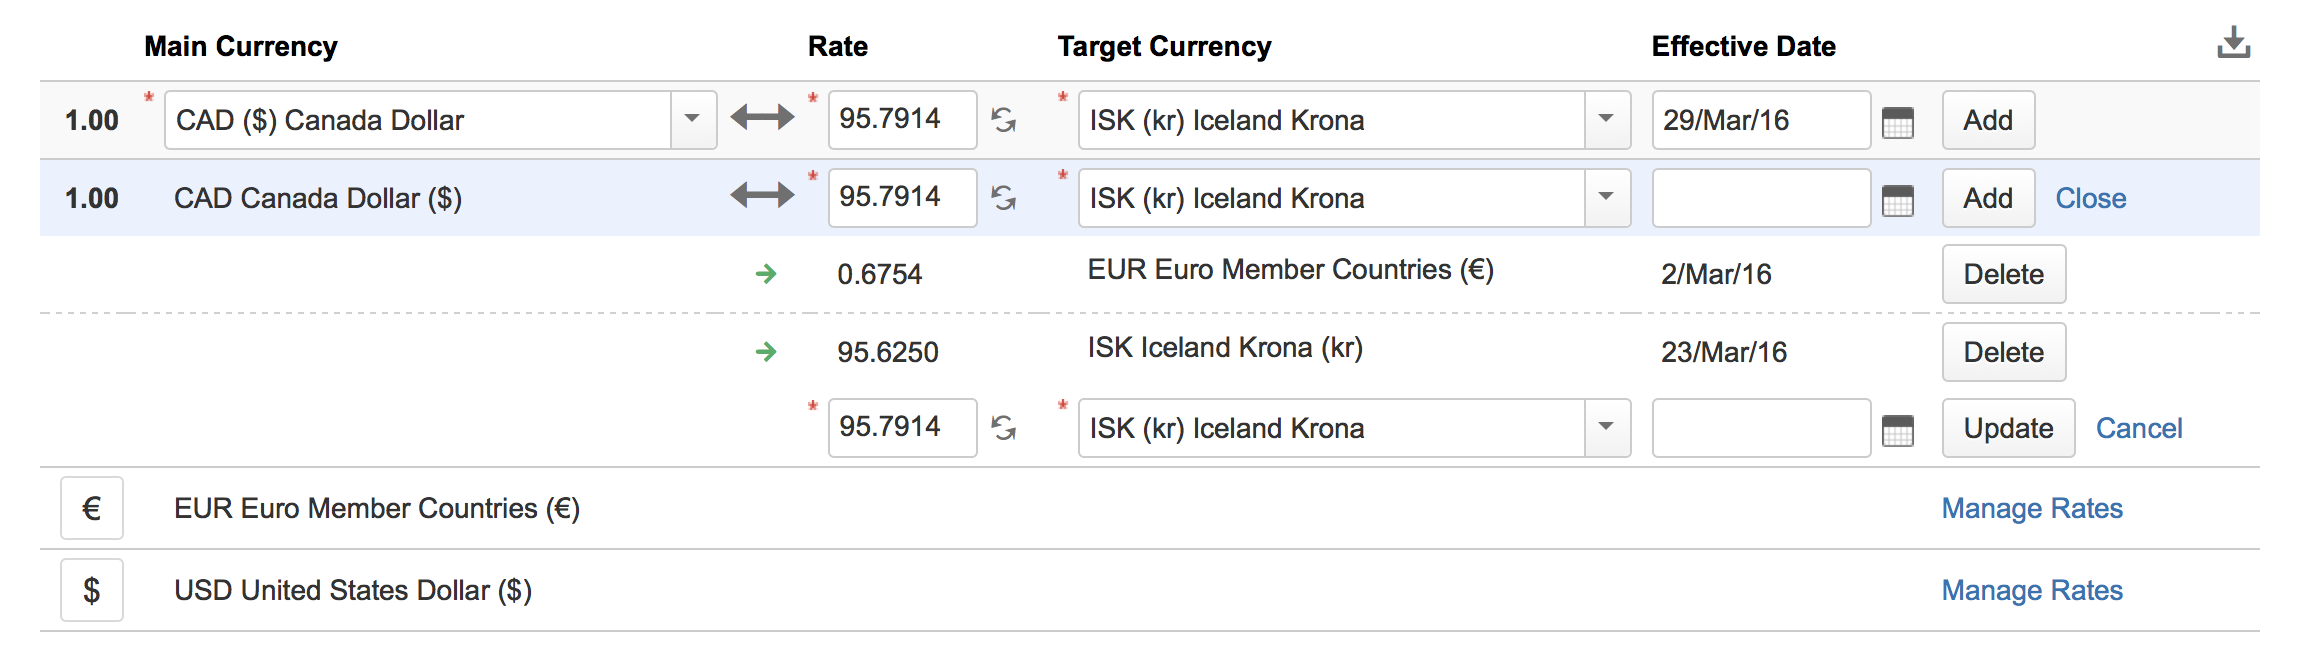The image size is (2300, 652).
Task: Click the download icon above the table
Action: point(2233,43)
